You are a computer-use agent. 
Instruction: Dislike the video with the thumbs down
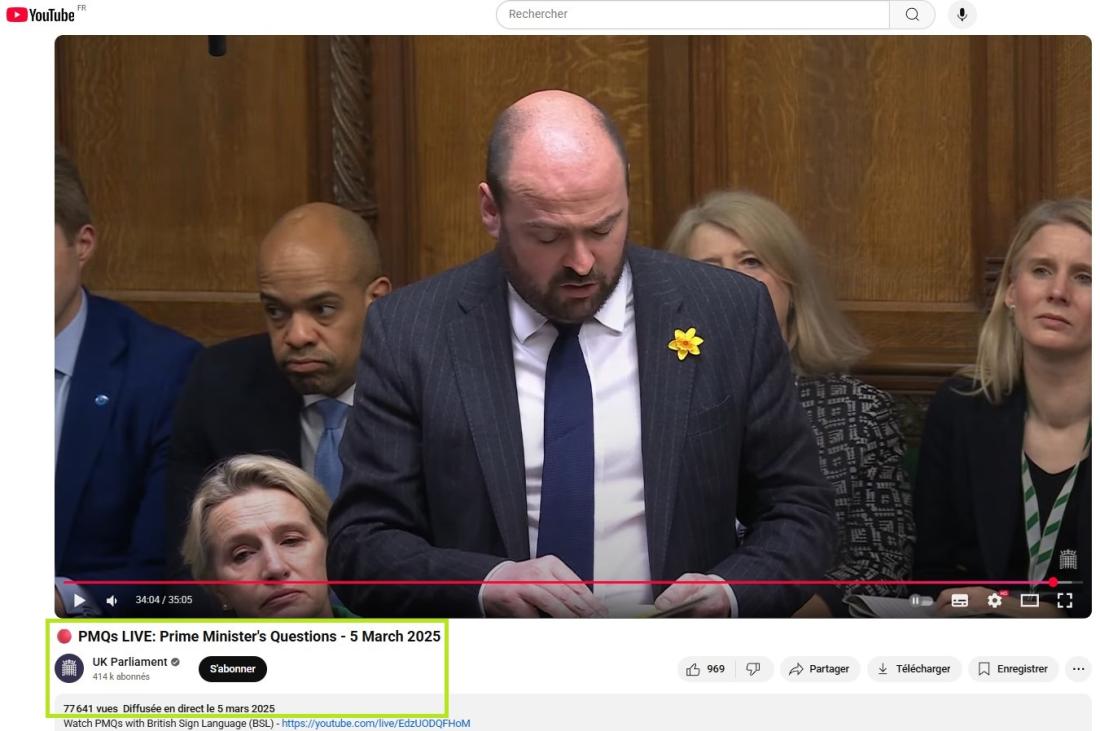(754, 669)
